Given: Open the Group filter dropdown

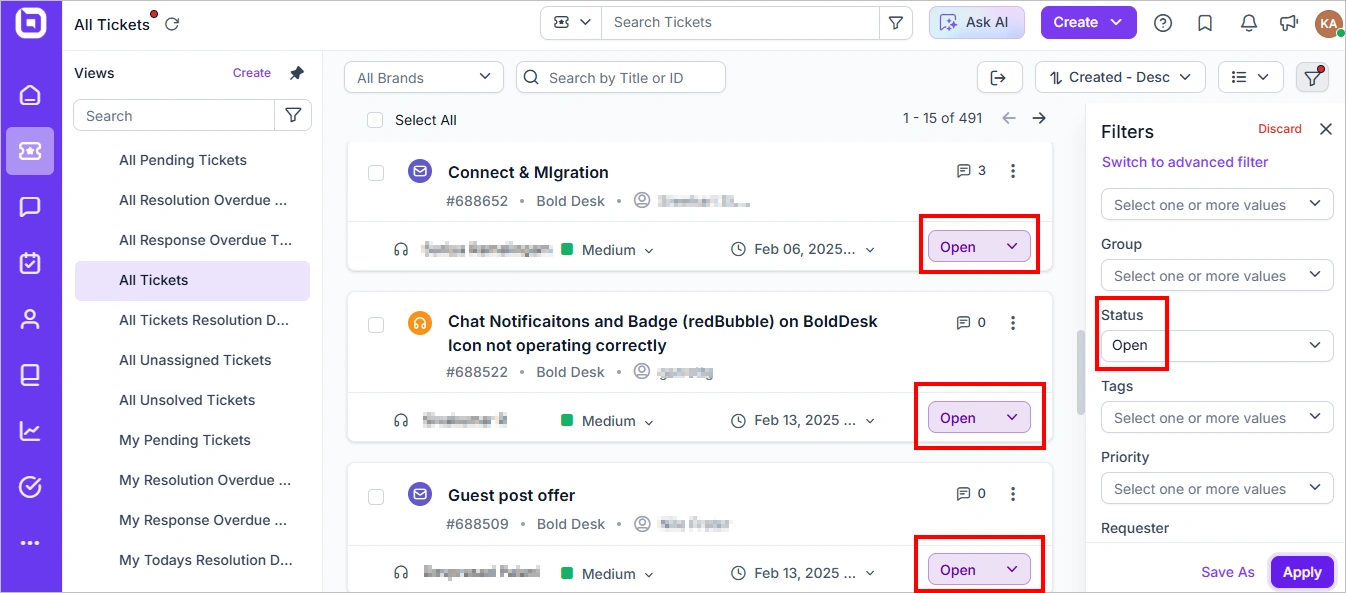Looking at the screenshot, I should click(1217, 276).
